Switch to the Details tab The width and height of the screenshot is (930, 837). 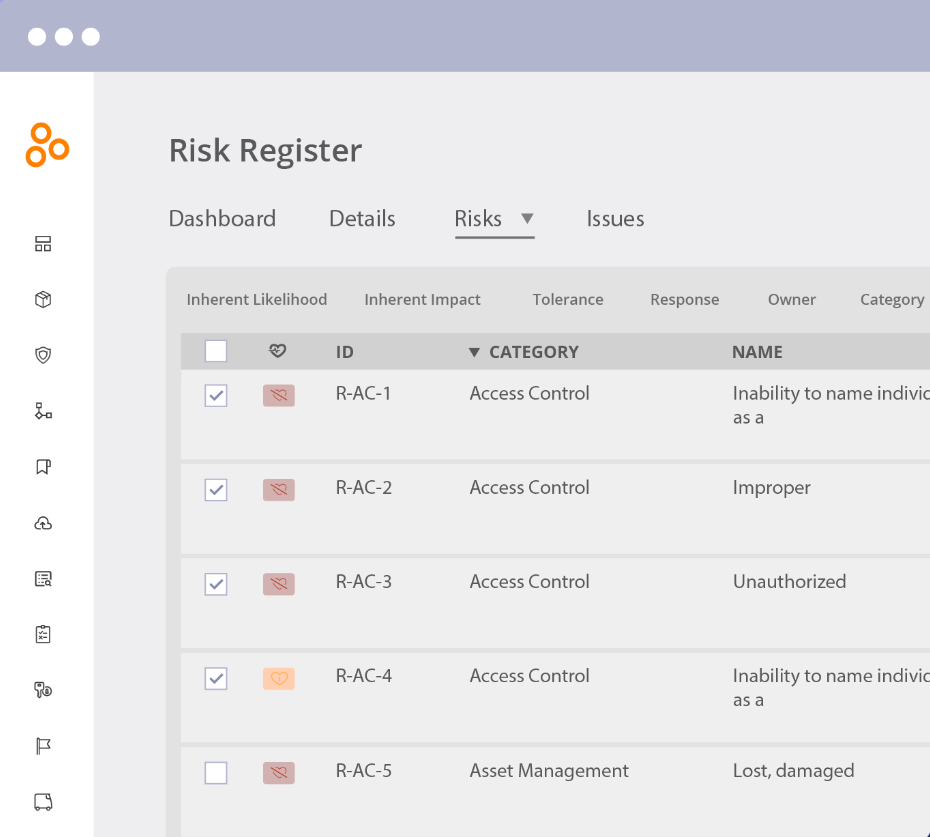tap(361, 218)
